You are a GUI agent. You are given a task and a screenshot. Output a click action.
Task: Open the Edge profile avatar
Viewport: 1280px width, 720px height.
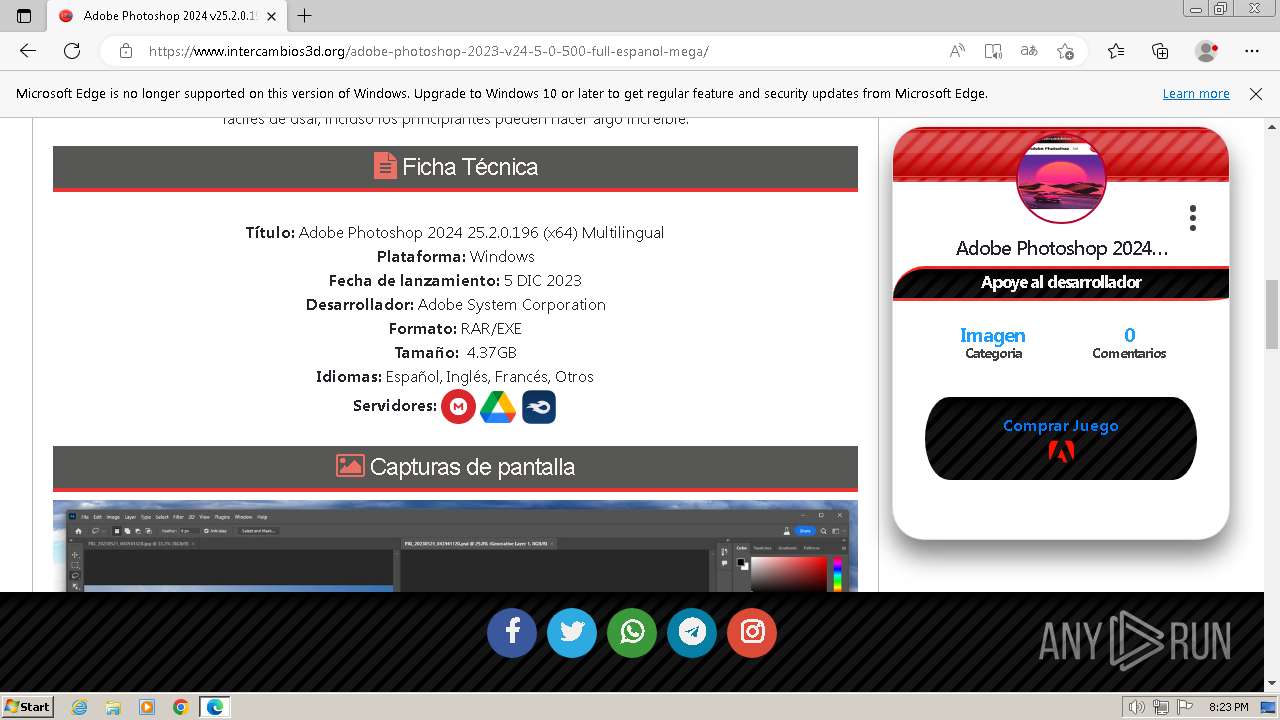point(1206,51)
